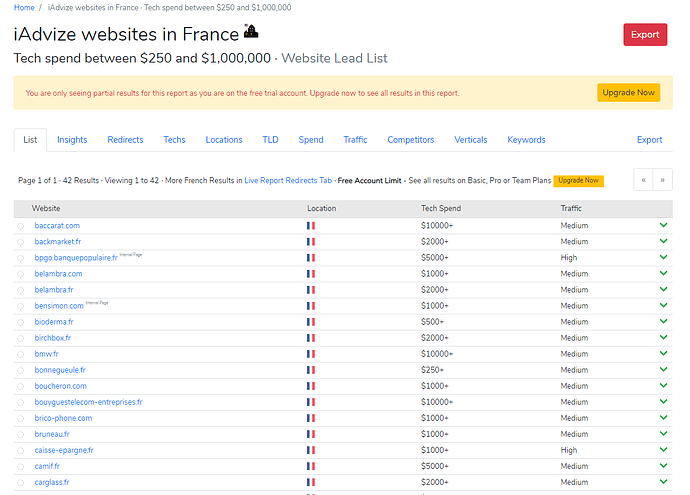
Task: Expand the bioderma.fr row chevron
Action: point(664,321)
